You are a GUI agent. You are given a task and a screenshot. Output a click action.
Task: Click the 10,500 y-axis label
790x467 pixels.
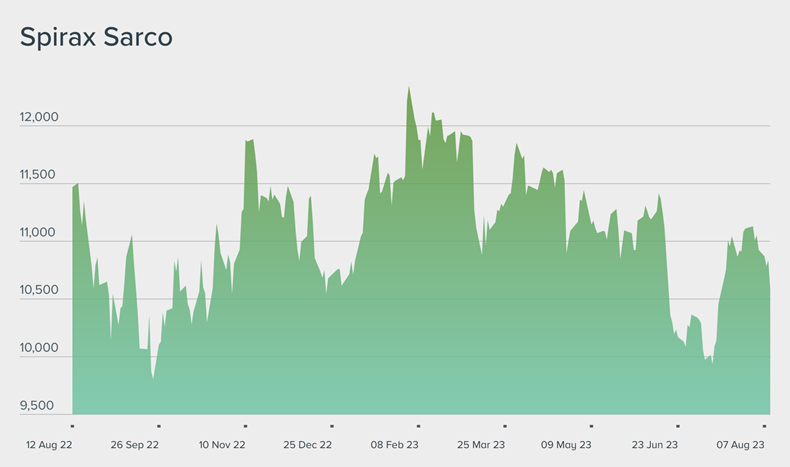[40, 291]
